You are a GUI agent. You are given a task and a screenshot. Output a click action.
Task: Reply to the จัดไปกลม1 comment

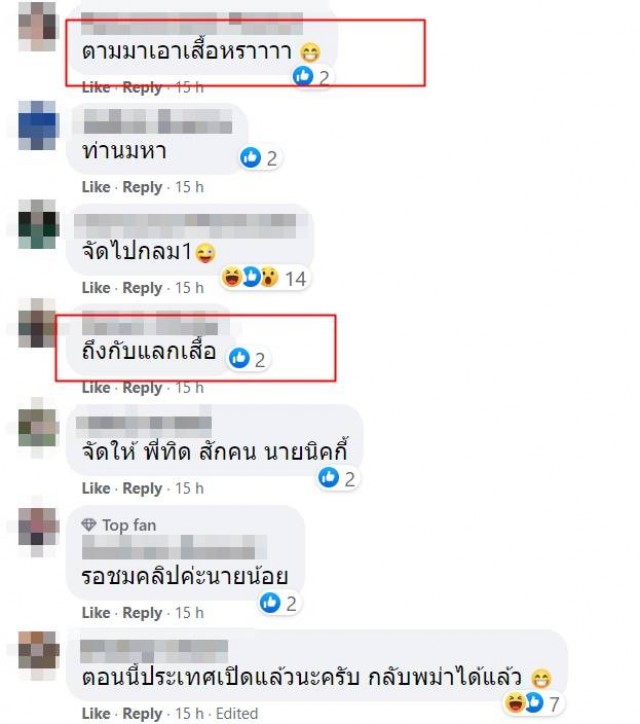[x=142, y=288]
